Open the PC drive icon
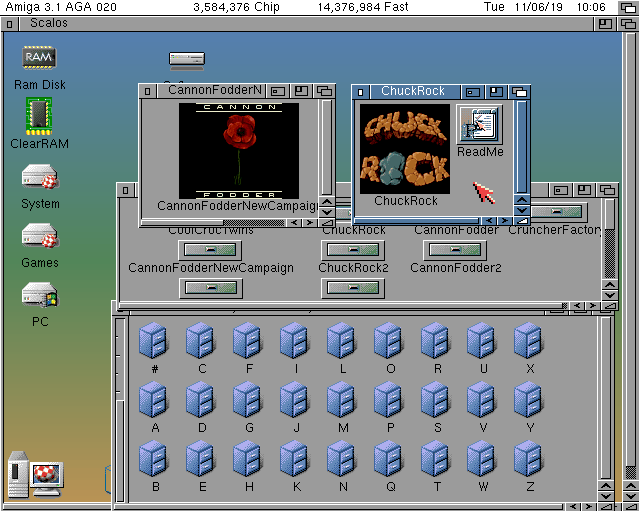Viewport: 639px width, 511px height. tap(40, 294)
